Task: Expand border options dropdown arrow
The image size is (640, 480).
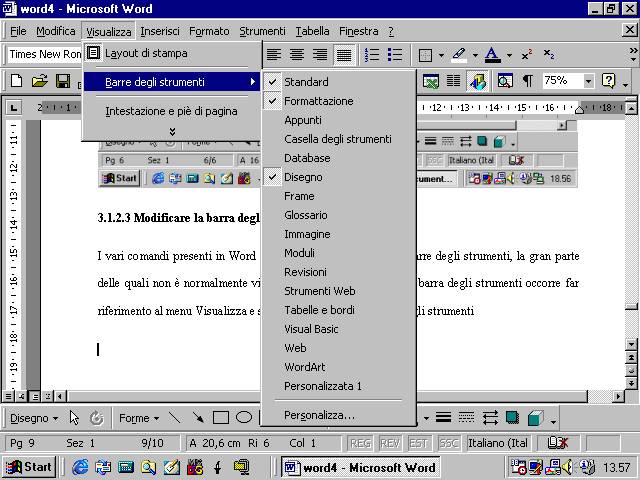Action: [441, 55]
